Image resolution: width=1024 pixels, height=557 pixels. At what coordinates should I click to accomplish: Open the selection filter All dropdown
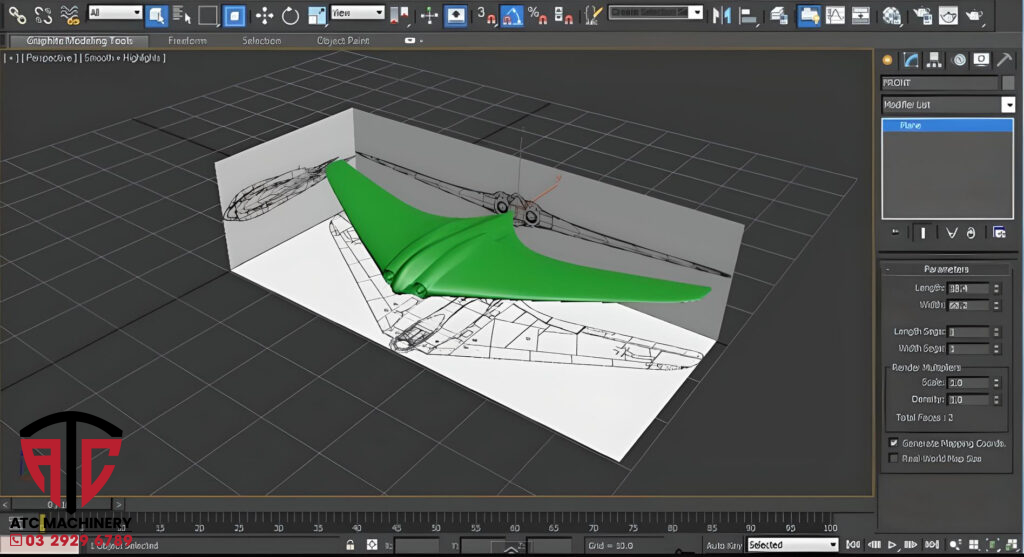pyautogui.click(x=114, y=14)
